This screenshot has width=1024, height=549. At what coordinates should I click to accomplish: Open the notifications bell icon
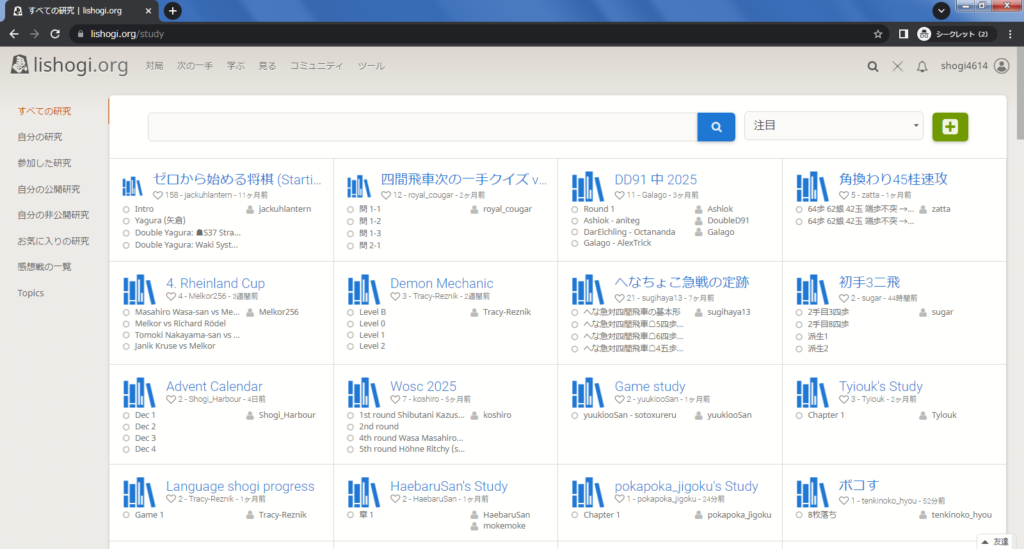[x=921, y=66]
